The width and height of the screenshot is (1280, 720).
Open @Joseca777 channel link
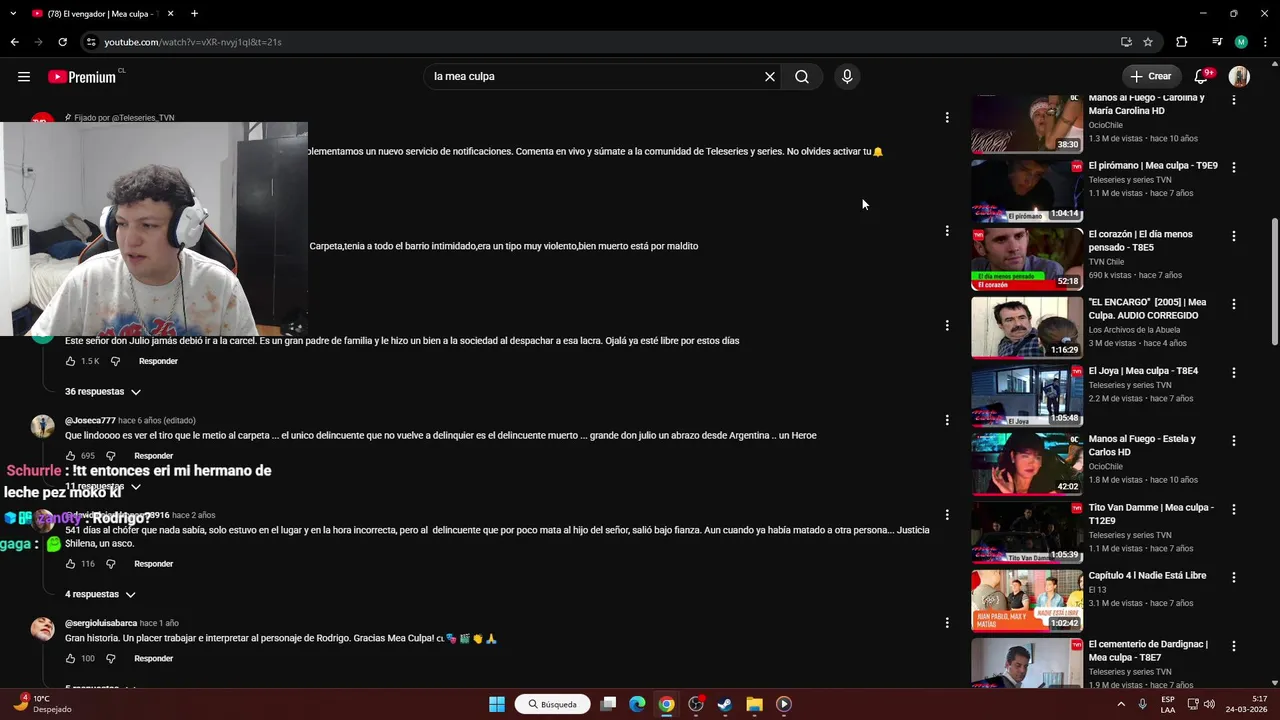pos(90,421)
